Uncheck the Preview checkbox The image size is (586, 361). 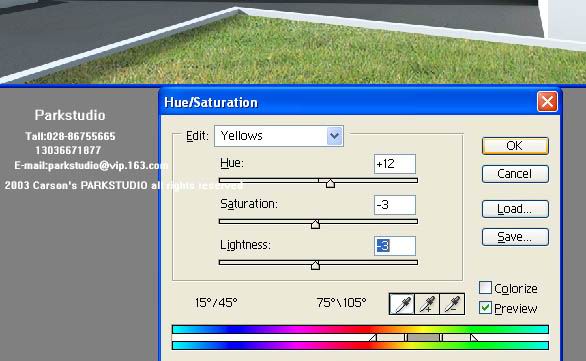point(485,308)
